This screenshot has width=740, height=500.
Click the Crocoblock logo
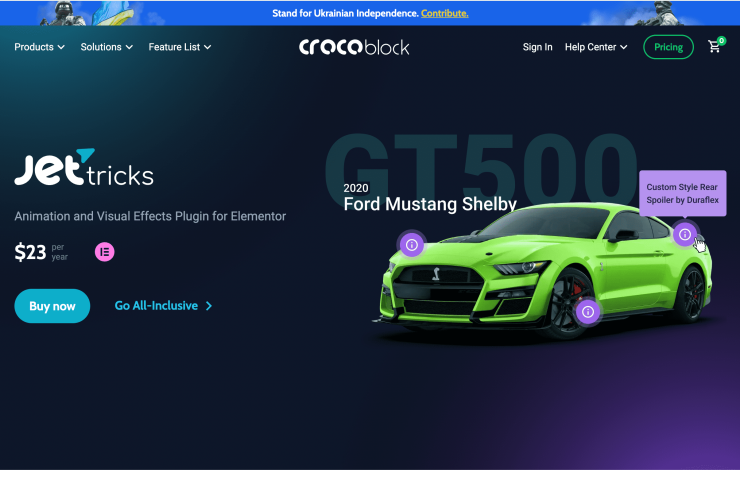tap(354, 47)
